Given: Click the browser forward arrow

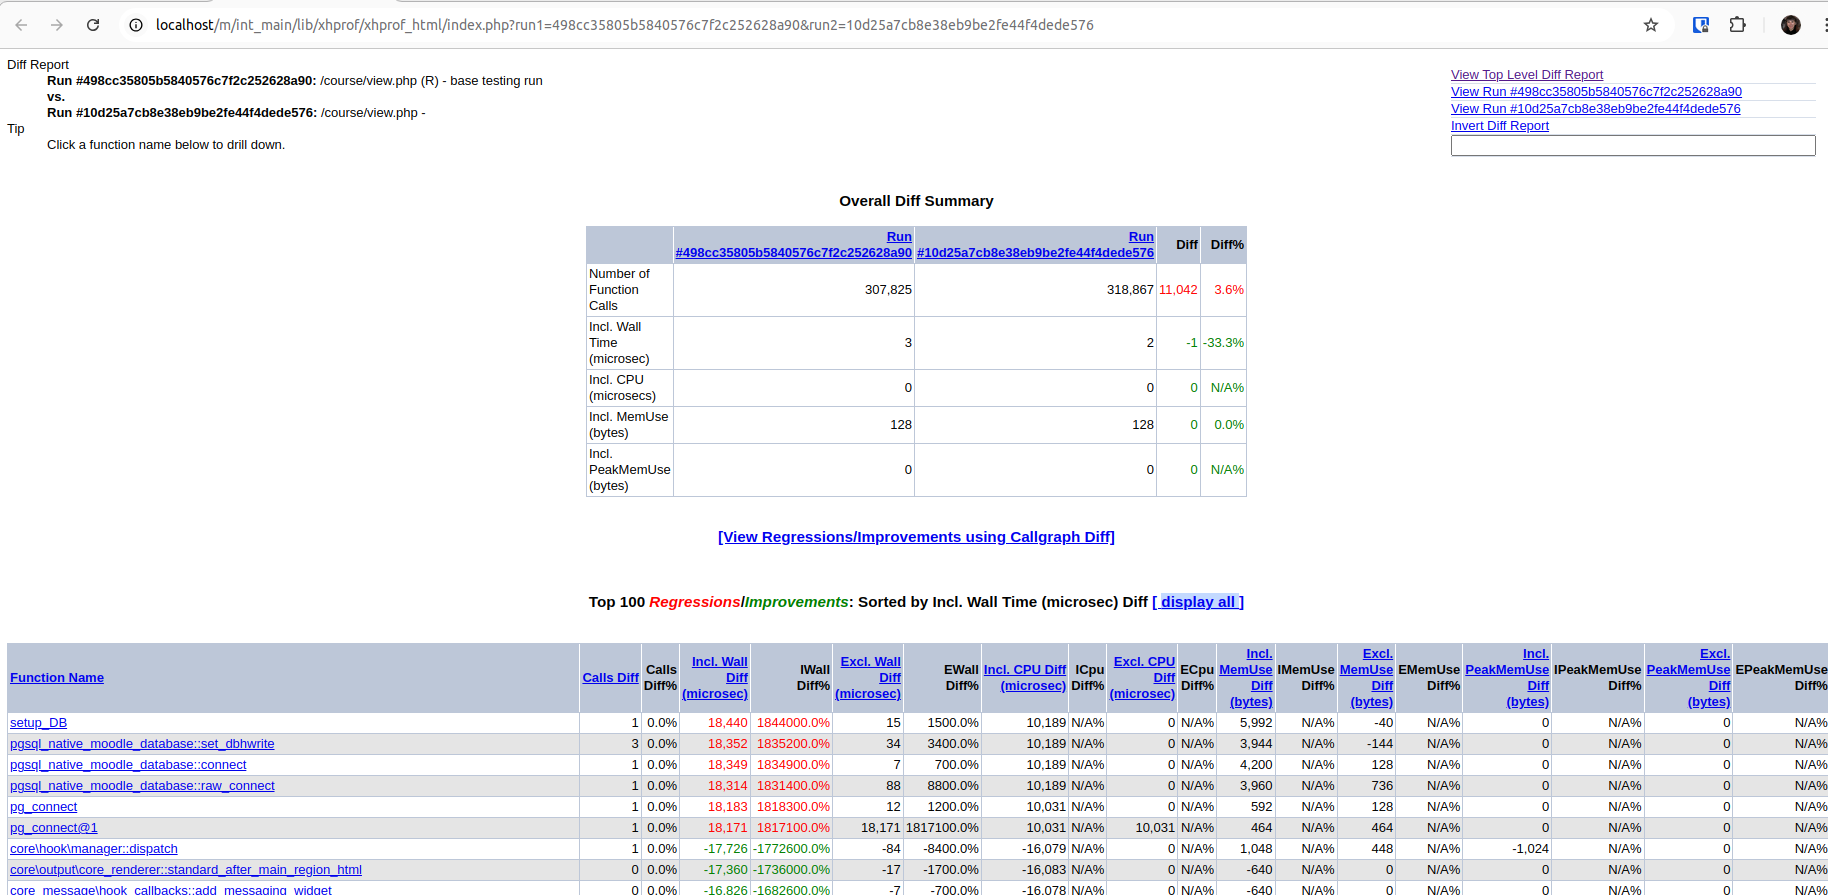Looking at the screenshot, I should click(57, 25).
